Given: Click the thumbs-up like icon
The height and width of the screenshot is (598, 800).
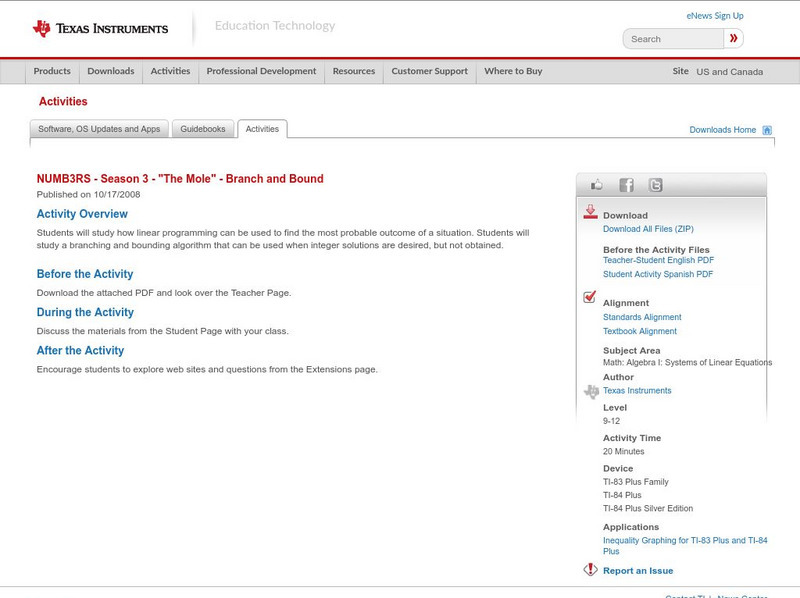Looking at the screenshot, I should point(597,185).
